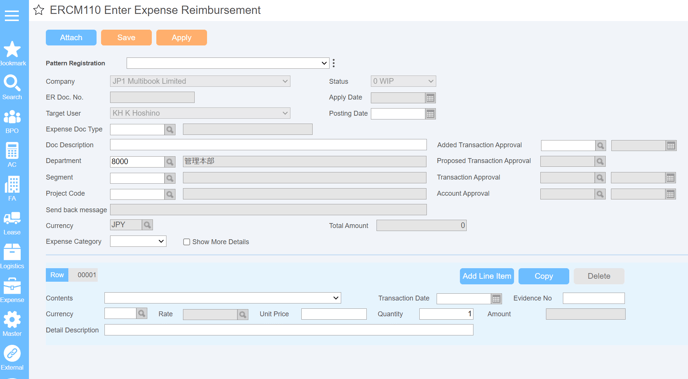Open the Search magnifier in sidebar
The width and height of the screenshot is (688, 379).
tap(12, 82)
